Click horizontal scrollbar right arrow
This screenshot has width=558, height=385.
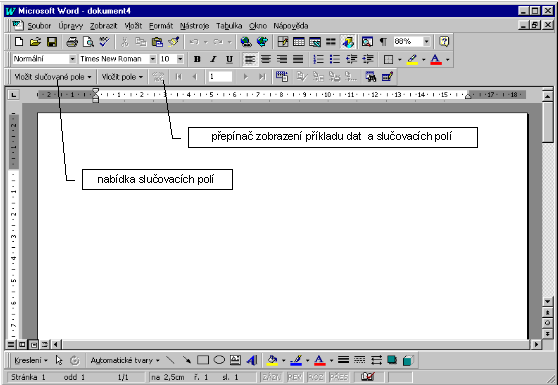click(536, 344)
